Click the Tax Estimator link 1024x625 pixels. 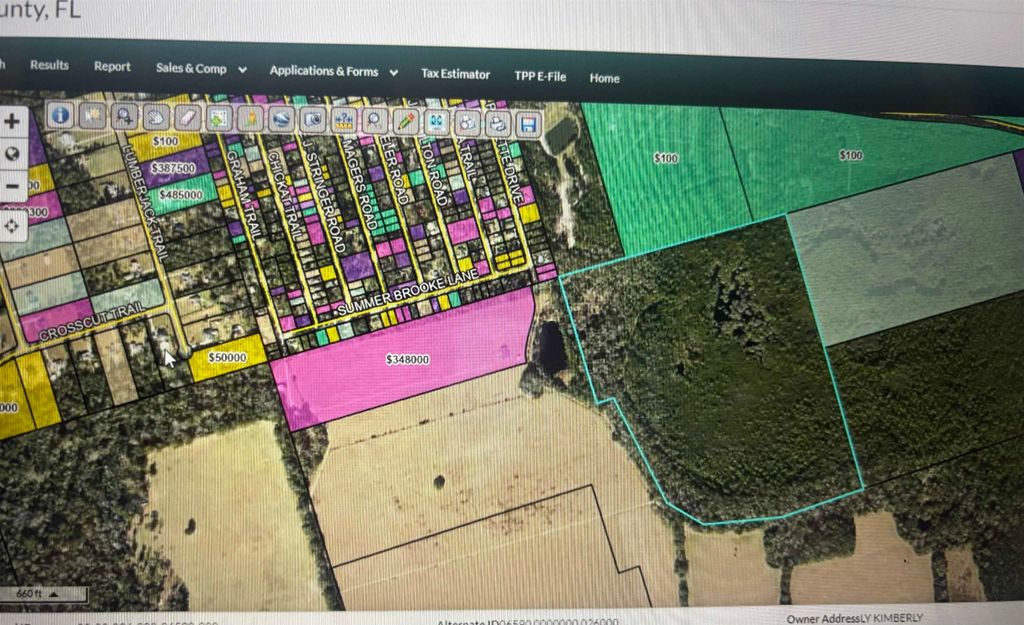point(456,74)
